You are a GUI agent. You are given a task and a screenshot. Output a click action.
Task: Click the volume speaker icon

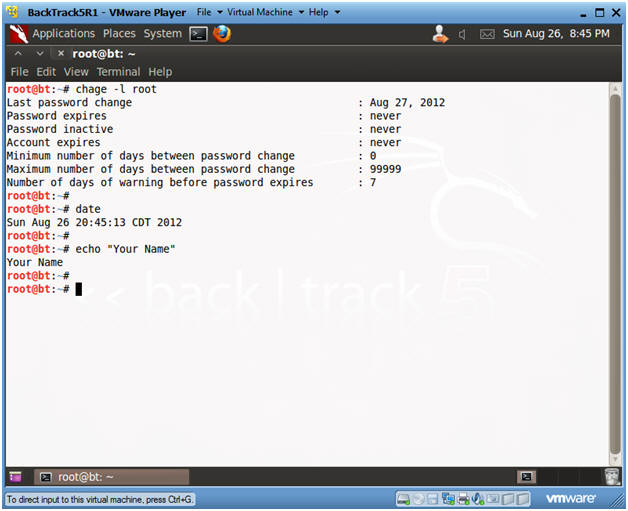pos(462,35)
